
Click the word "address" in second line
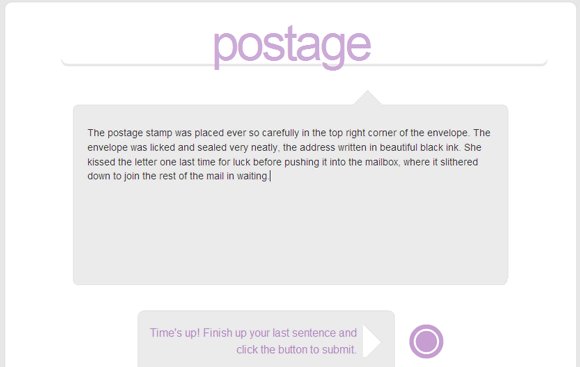[317, 147]
